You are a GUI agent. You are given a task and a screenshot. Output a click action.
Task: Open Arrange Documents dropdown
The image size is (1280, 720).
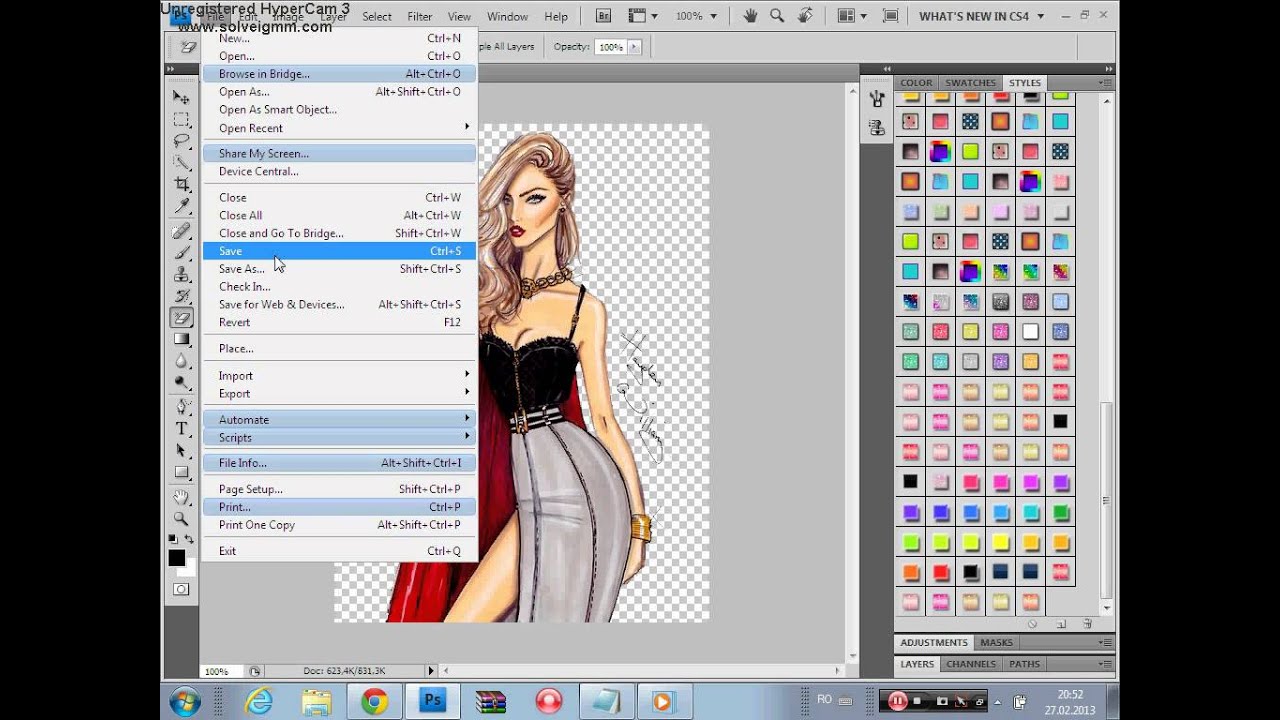click(852, 16)
